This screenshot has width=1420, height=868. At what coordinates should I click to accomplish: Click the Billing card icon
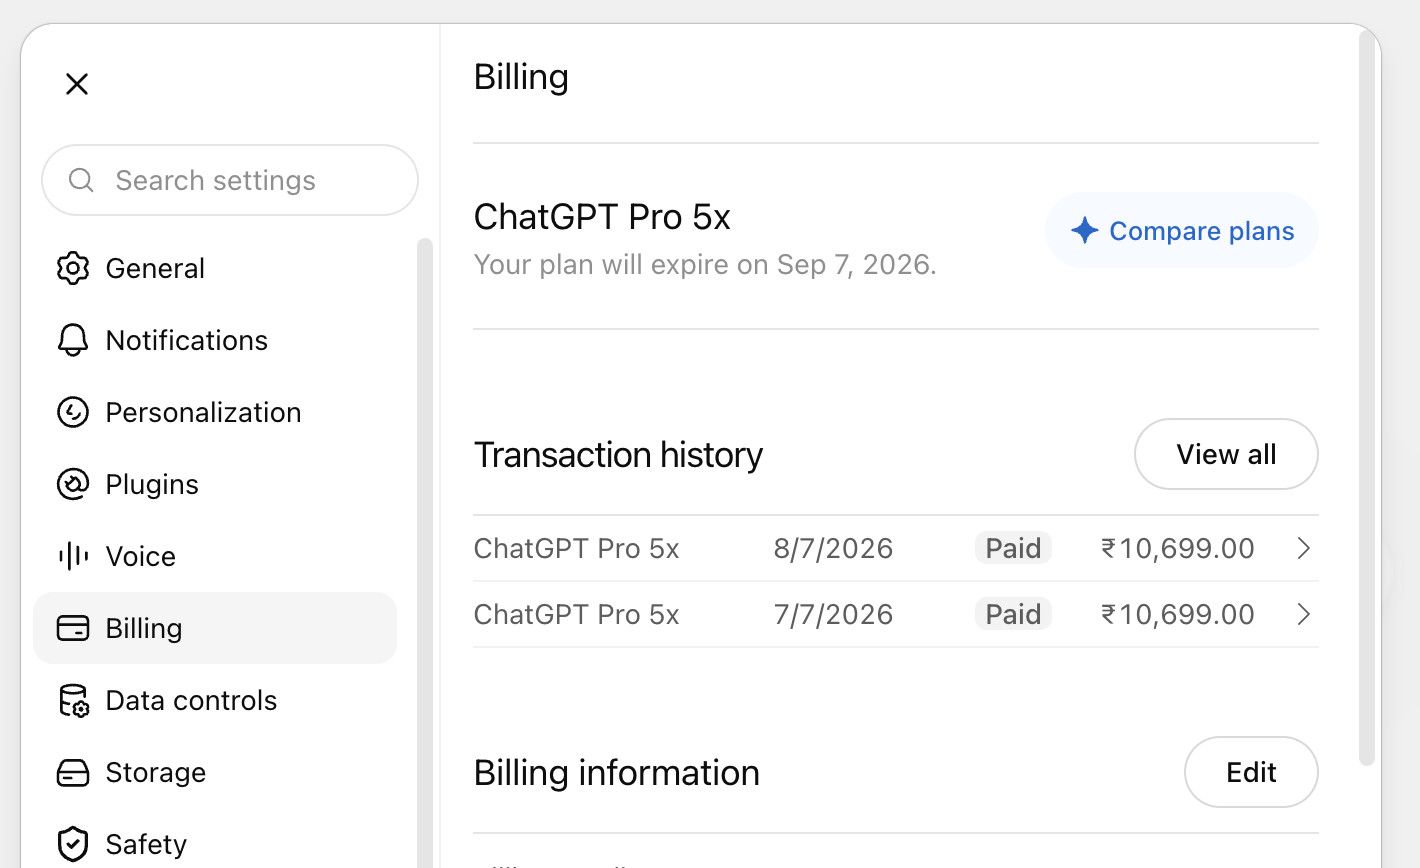coord(73,628)
